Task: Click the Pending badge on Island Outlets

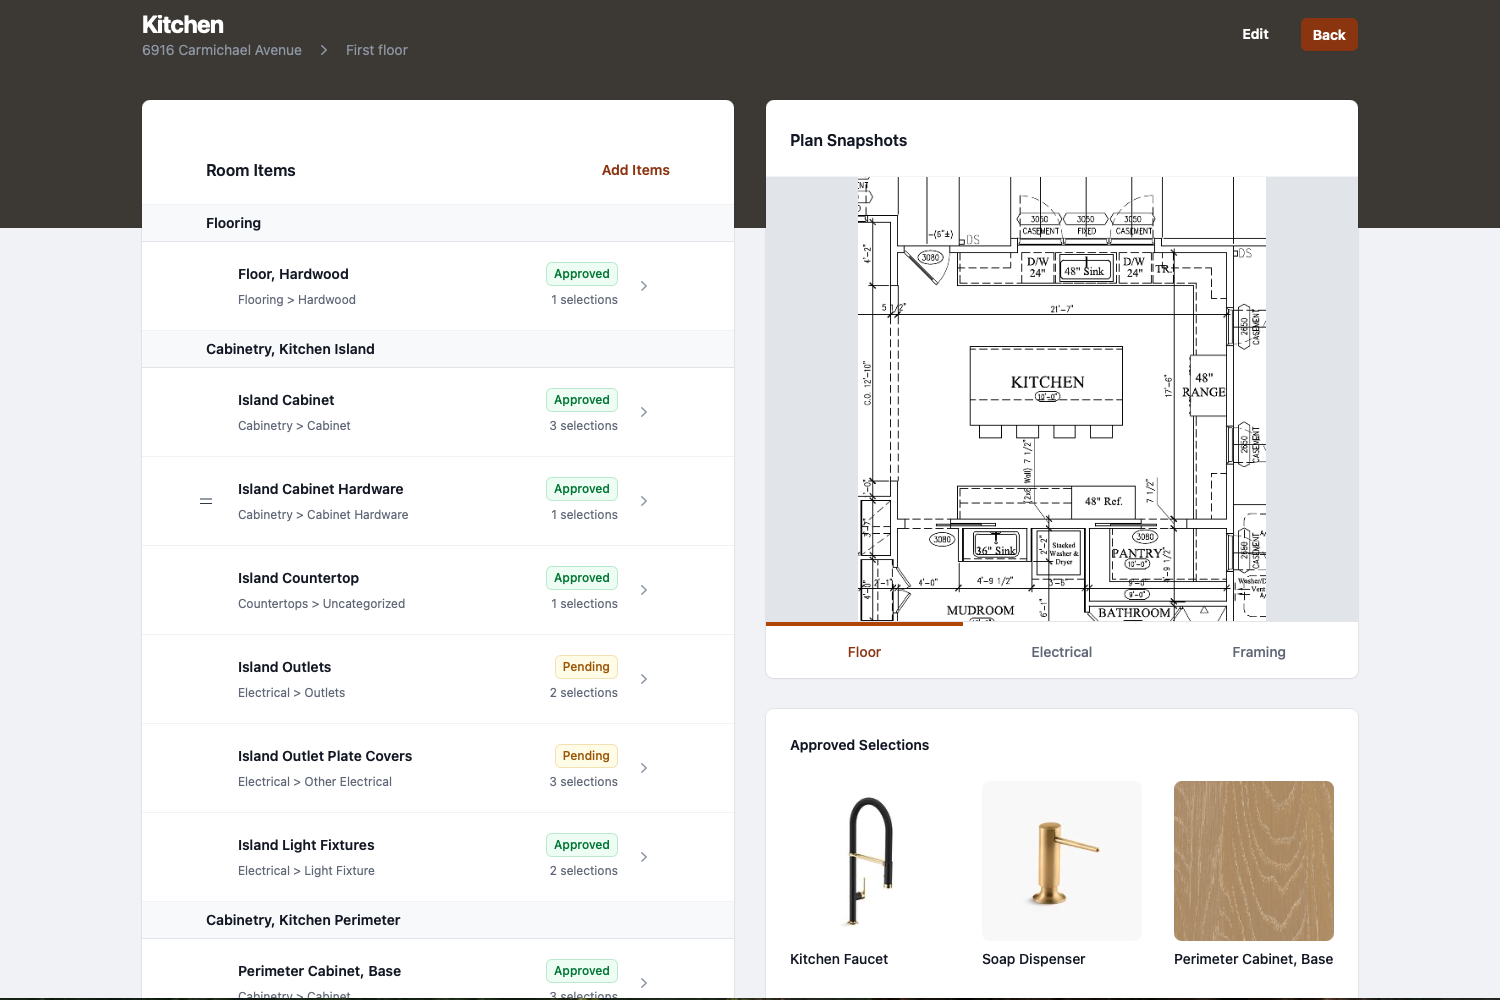Action: [x=586, y=667]
